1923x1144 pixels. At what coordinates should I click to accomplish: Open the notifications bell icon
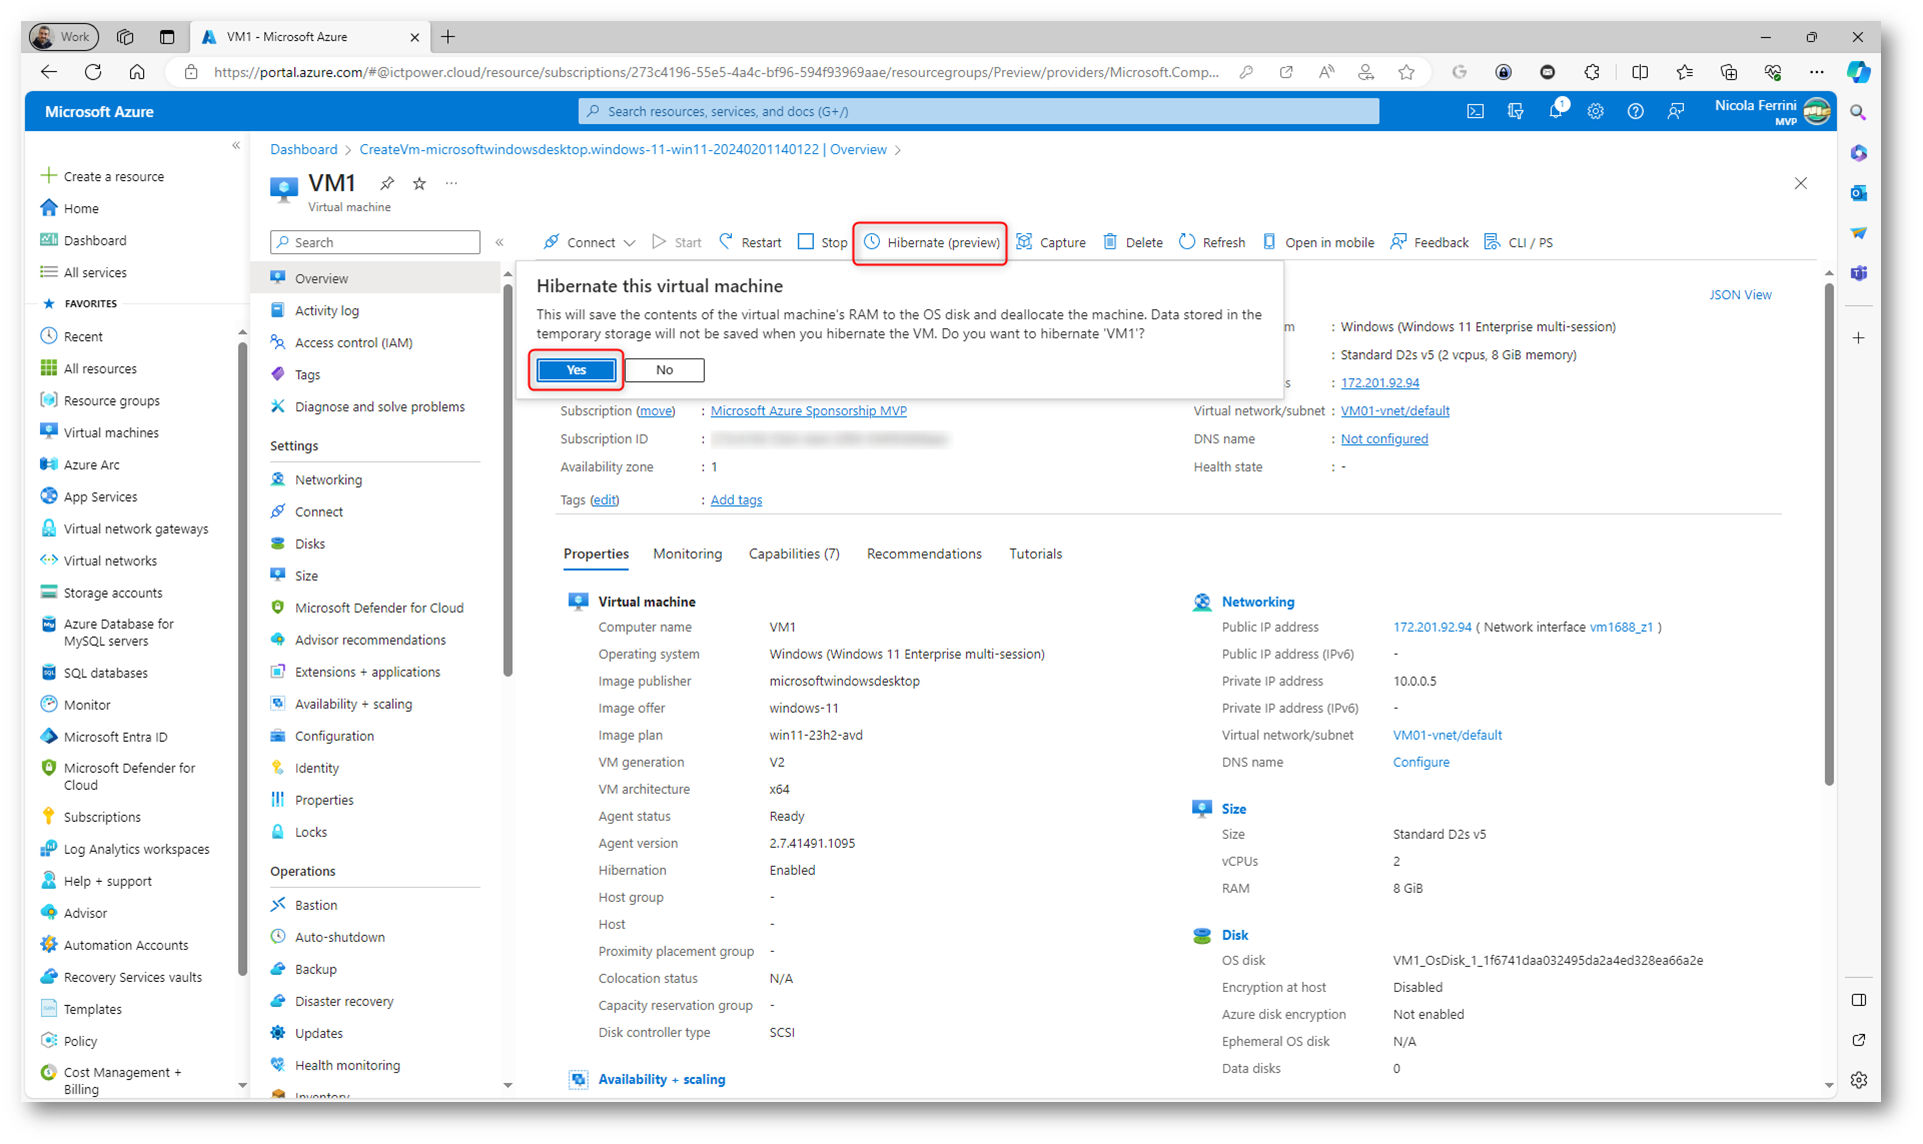point(1556,111)
